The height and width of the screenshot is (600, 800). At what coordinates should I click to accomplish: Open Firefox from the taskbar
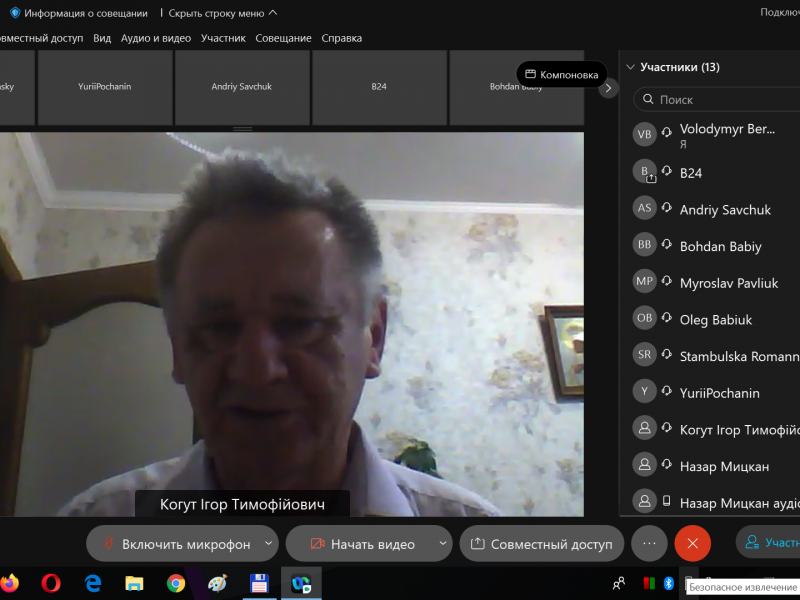pyautogui.click(x=10, y=582)
